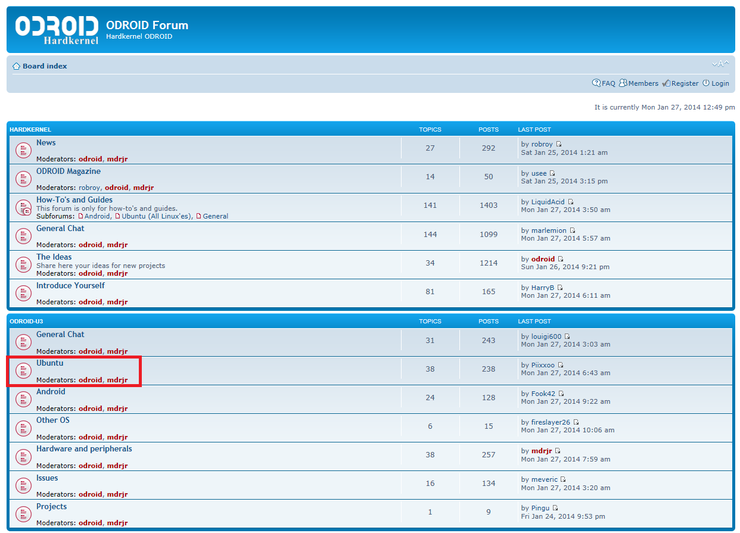Viewport: 740px width, 533px height.
Task: Click the forum icon next to News
Action: click(23, 150)
